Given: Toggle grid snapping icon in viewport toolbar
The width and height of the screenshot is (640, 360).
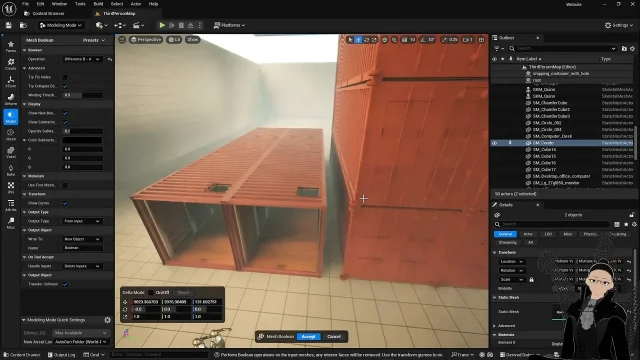Looking at the screenshot, I should tap(404, 40).
